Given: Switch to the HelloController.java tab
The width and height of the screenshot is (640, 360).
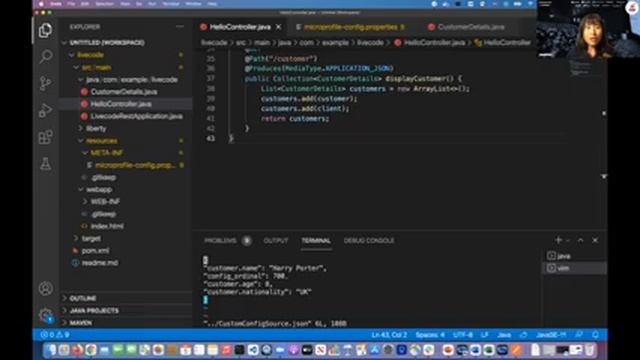Looking at the screenshot, I should tap(240, 27).
